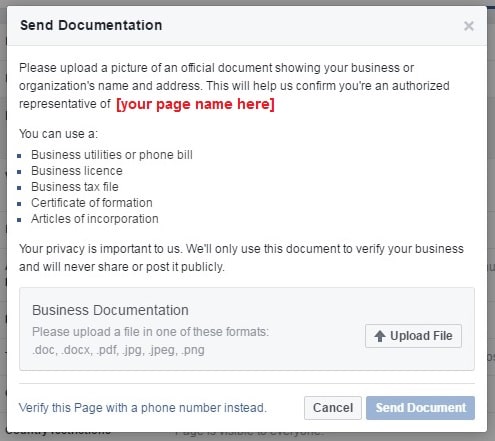Click the 'Certificate of formation' list item

point(92,203)
